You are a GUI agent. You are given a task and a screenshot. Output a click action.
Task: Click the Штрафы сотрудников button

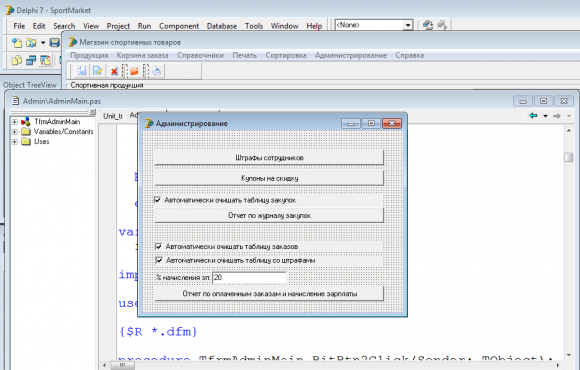pyautogui.click(x=269, y=158)
